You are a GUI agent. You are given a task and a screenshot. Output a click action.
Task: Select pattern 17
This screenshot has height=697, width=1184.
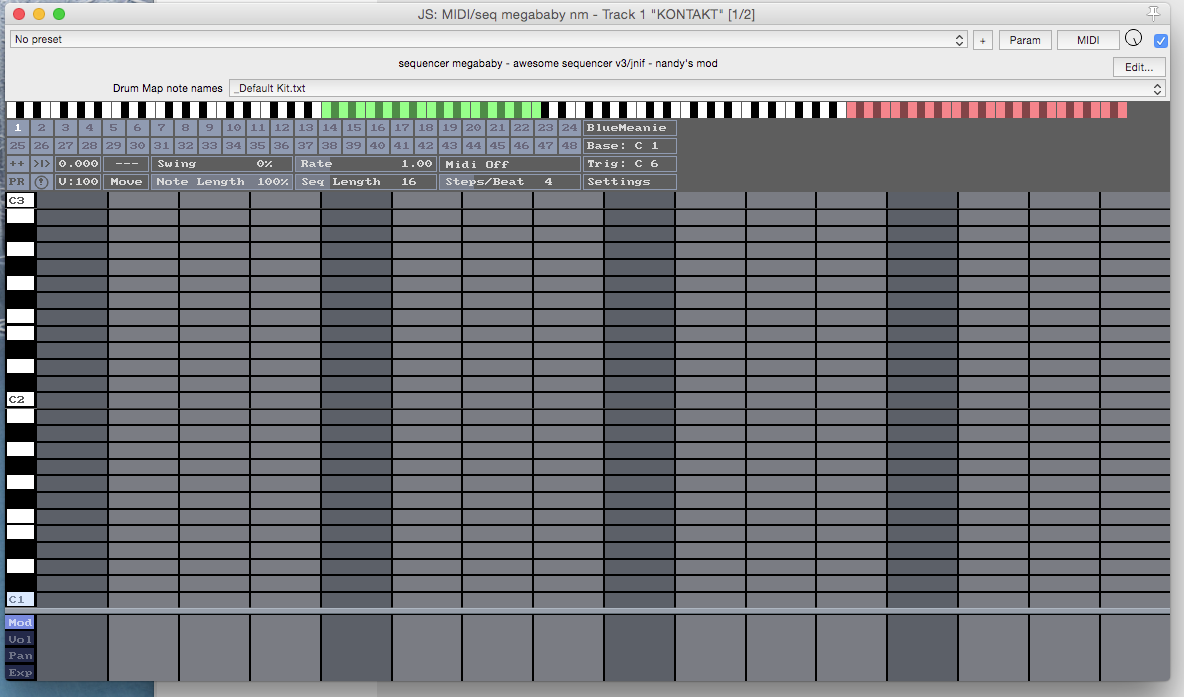coord(402,128)
